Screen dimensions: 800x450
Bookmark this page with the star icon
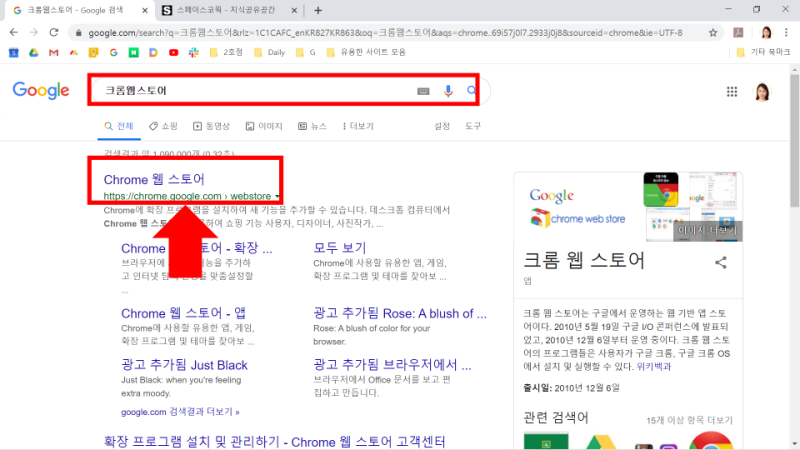pyautogui.click(x=713, y=33)
